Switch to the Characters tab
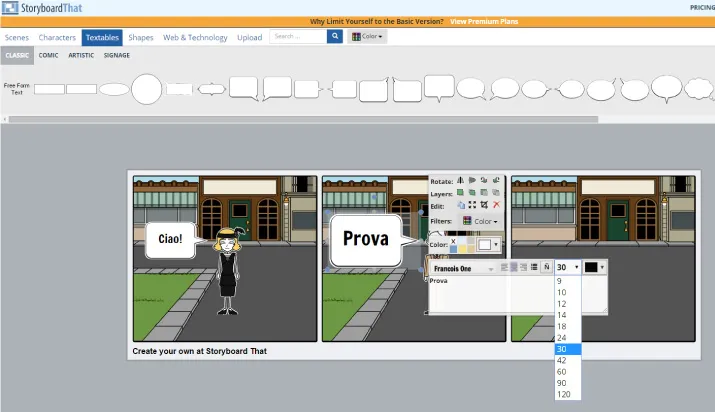 pyautogui.click(x=57, y=37)
